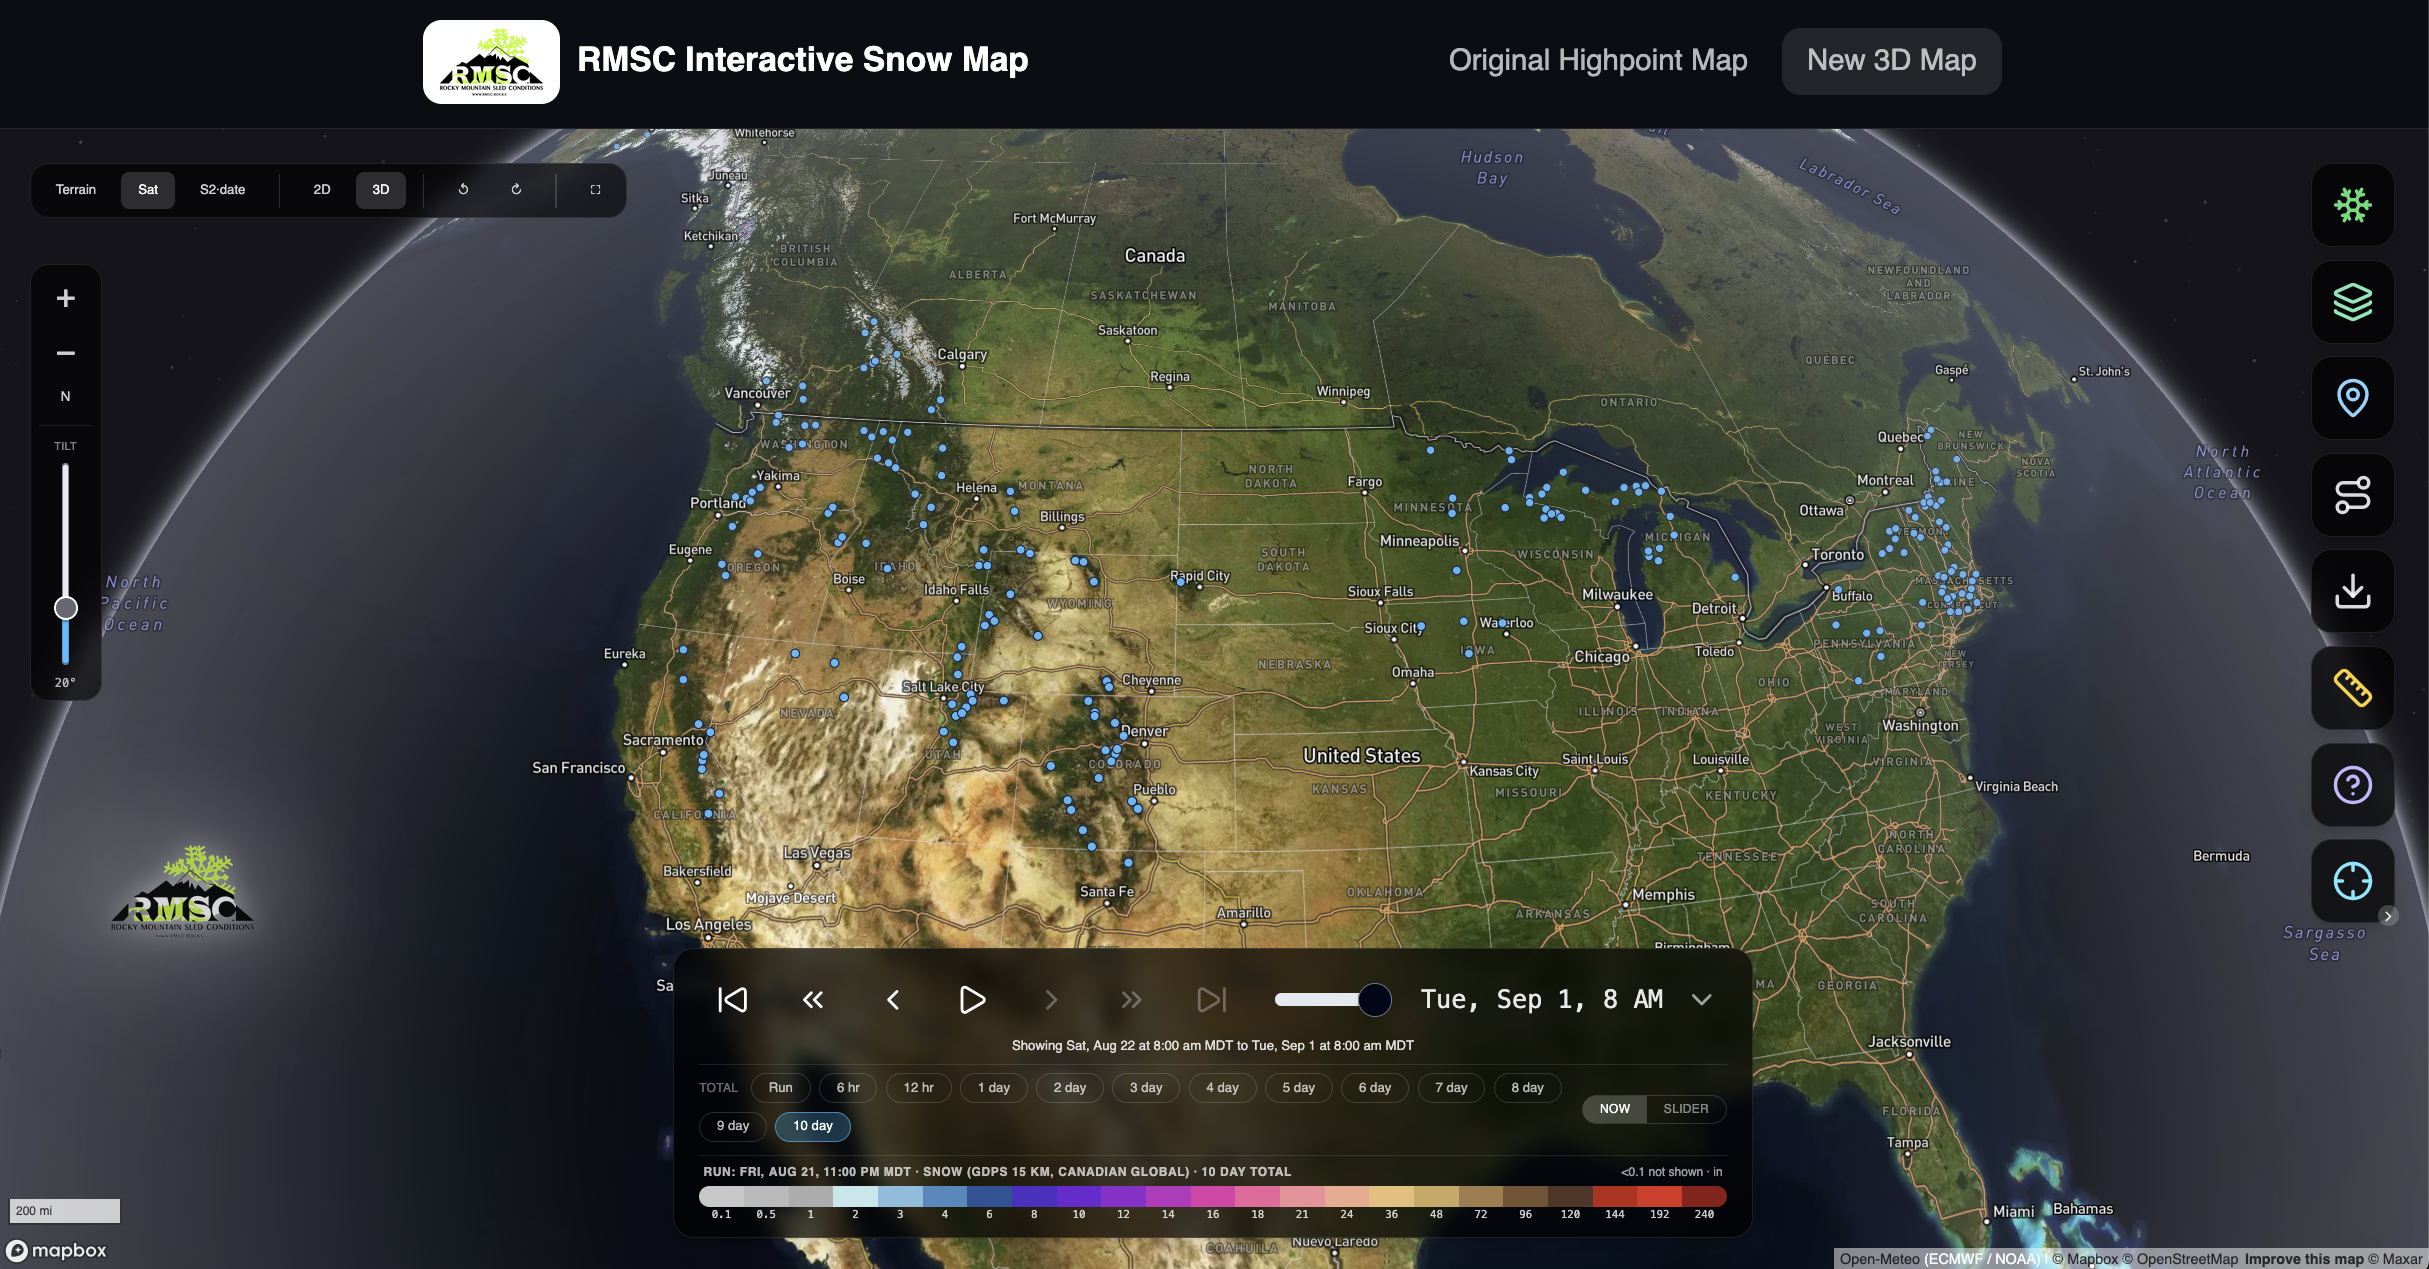Jump to the last timeline frame
Image resolution: width=2429 pixels, height=1269 pixels.
tap(1211, 1000)
